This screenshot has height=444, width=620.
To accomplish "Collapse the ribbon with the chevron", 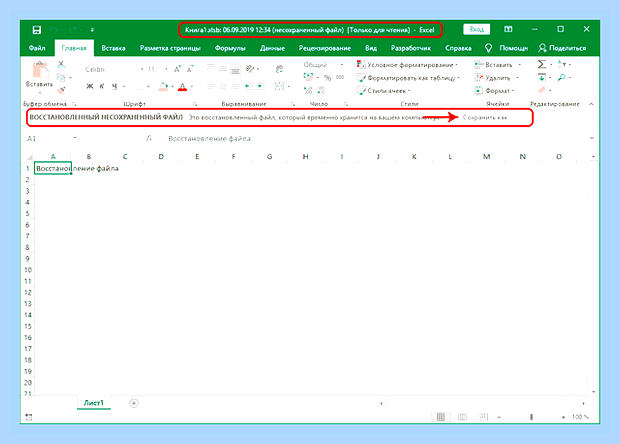I will pos(592,104).
